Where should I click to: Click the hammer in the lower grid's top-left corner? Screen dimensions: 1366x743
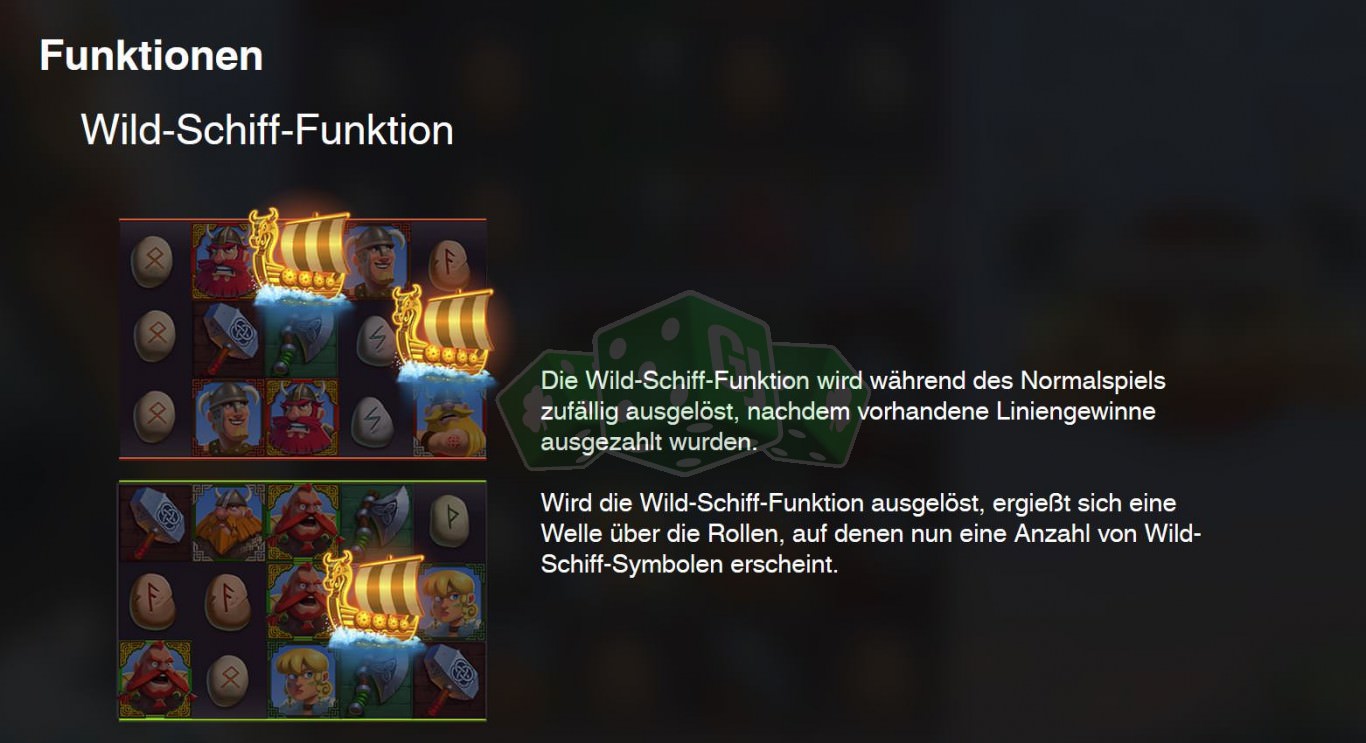pyautogui.click(x=155, y=522)
